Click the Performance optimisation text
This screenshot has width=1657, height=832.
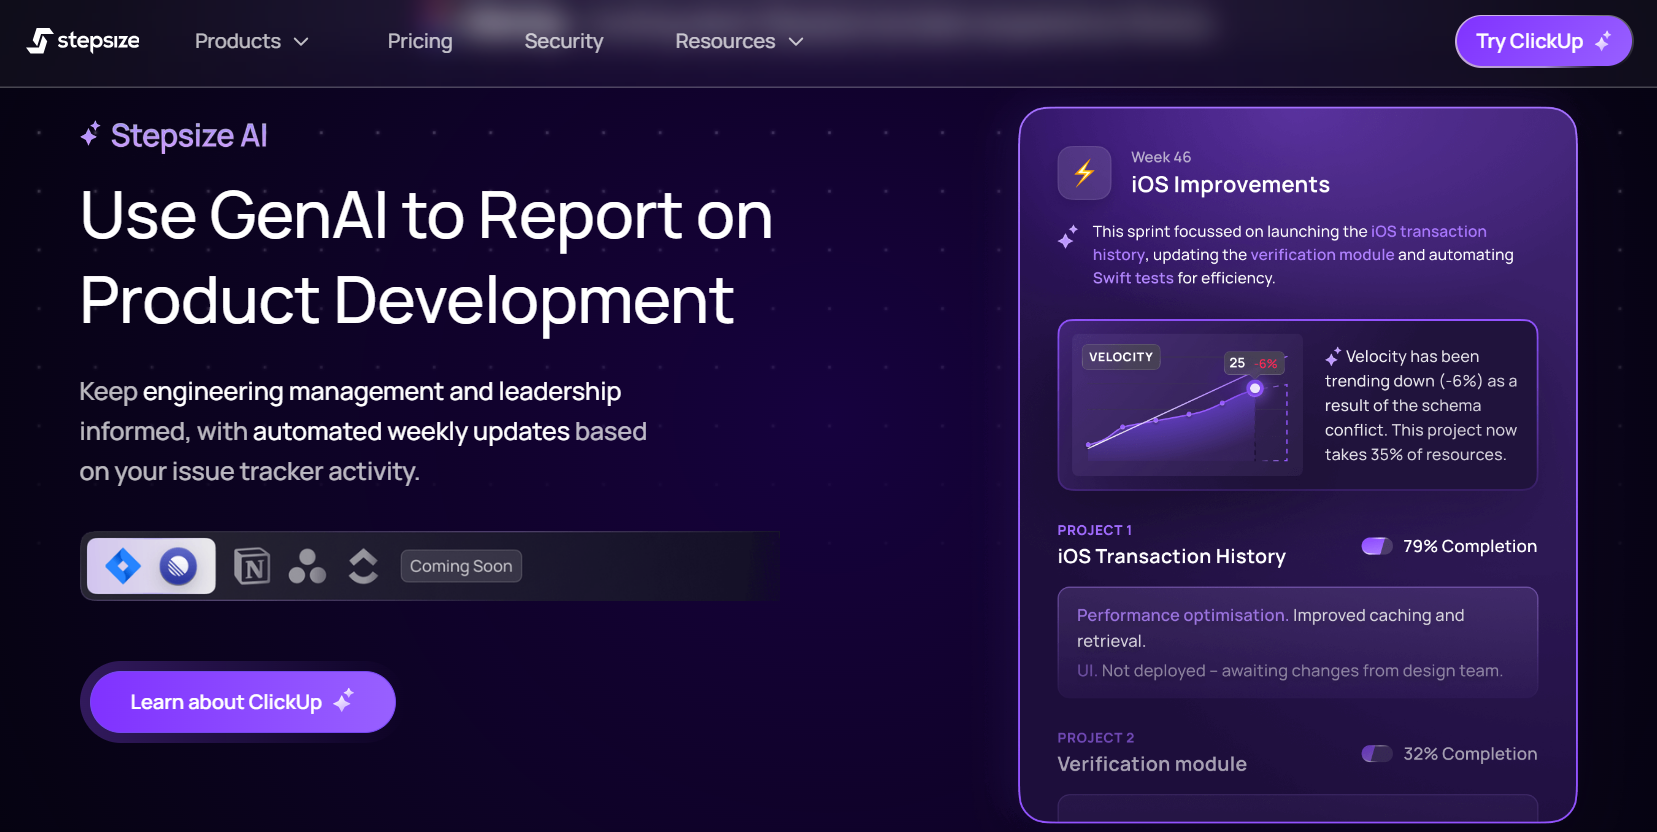(1182, 615)
